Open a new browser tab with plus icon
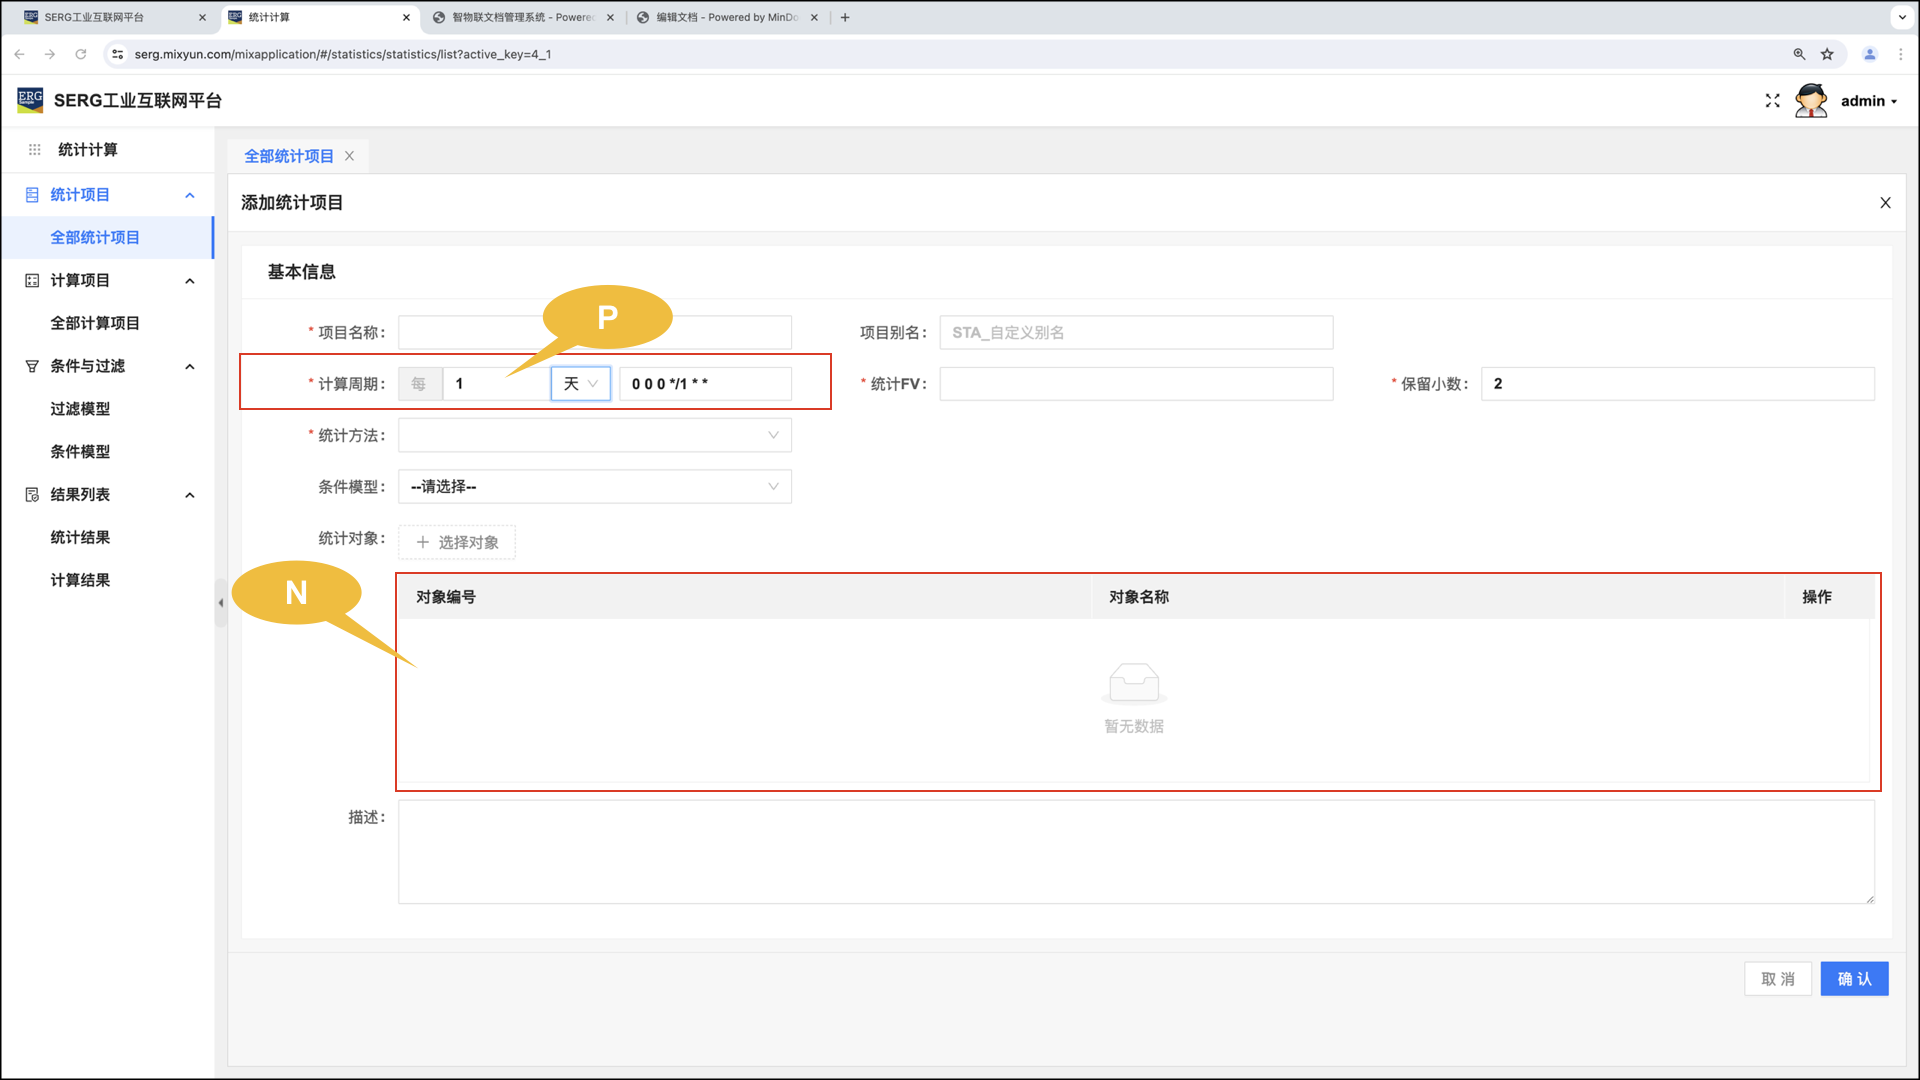Image resolution: width=1920 pixels, height=1080 pixels. (845, 17)
